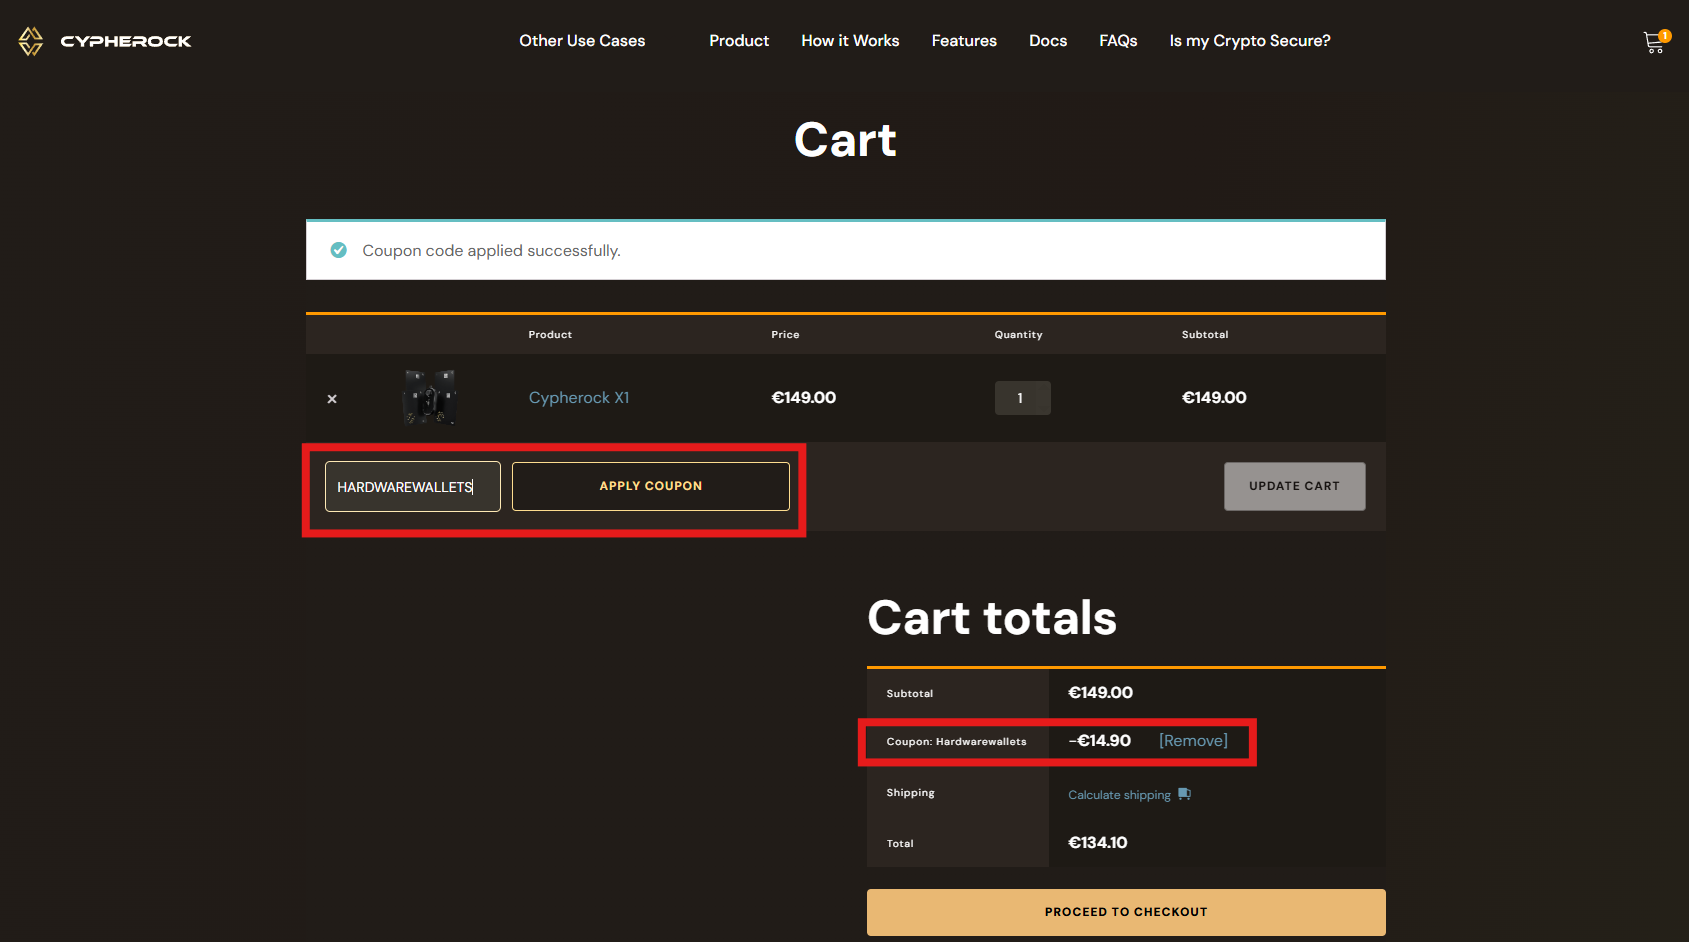Click the truck icon next to Calculate shipping
Viewport: 1689px width, 942px height.
coord(1184,793)
